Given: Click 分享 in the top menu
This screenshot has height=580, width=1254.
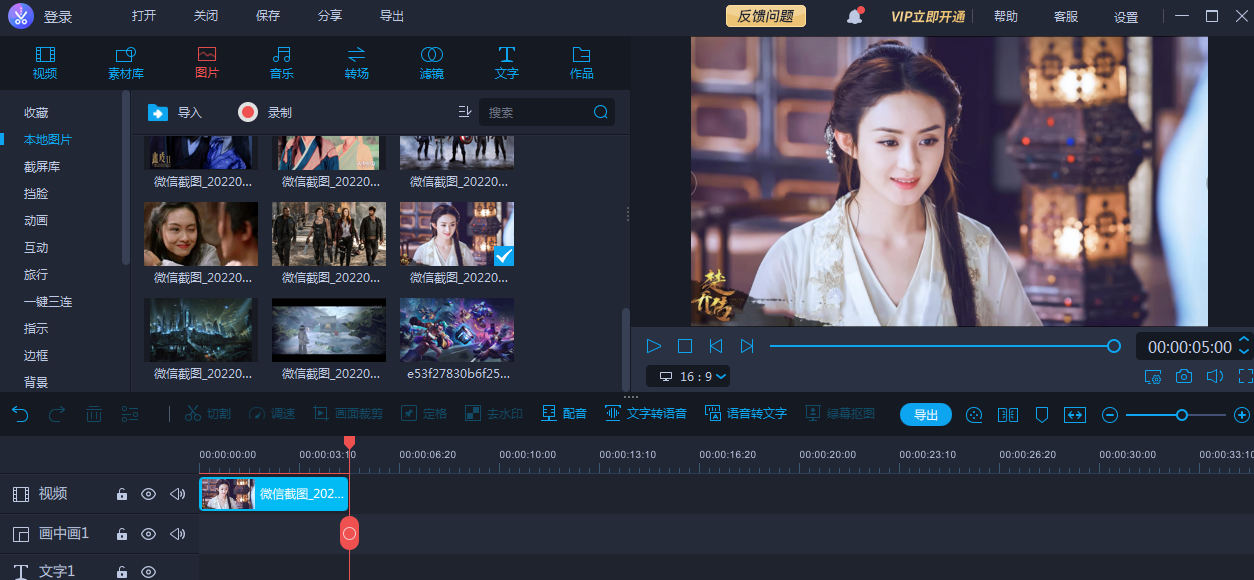Looking at the screenshot, I should [x=330, y=16].
